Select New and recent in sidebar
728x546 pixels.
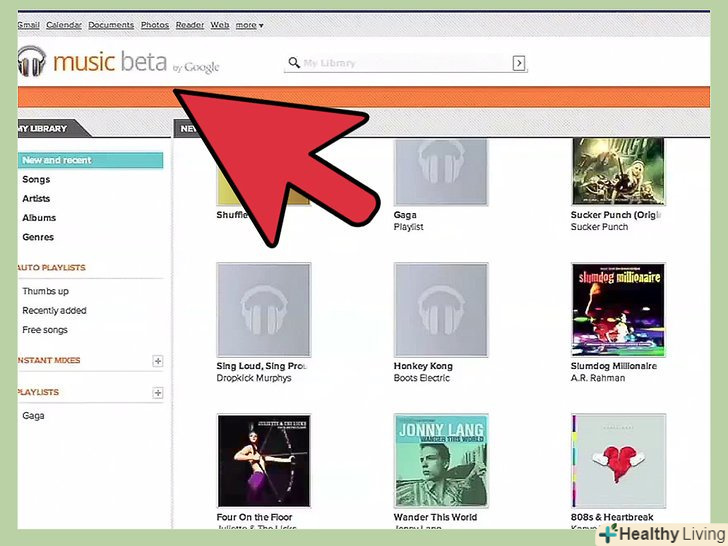(91, 160)
